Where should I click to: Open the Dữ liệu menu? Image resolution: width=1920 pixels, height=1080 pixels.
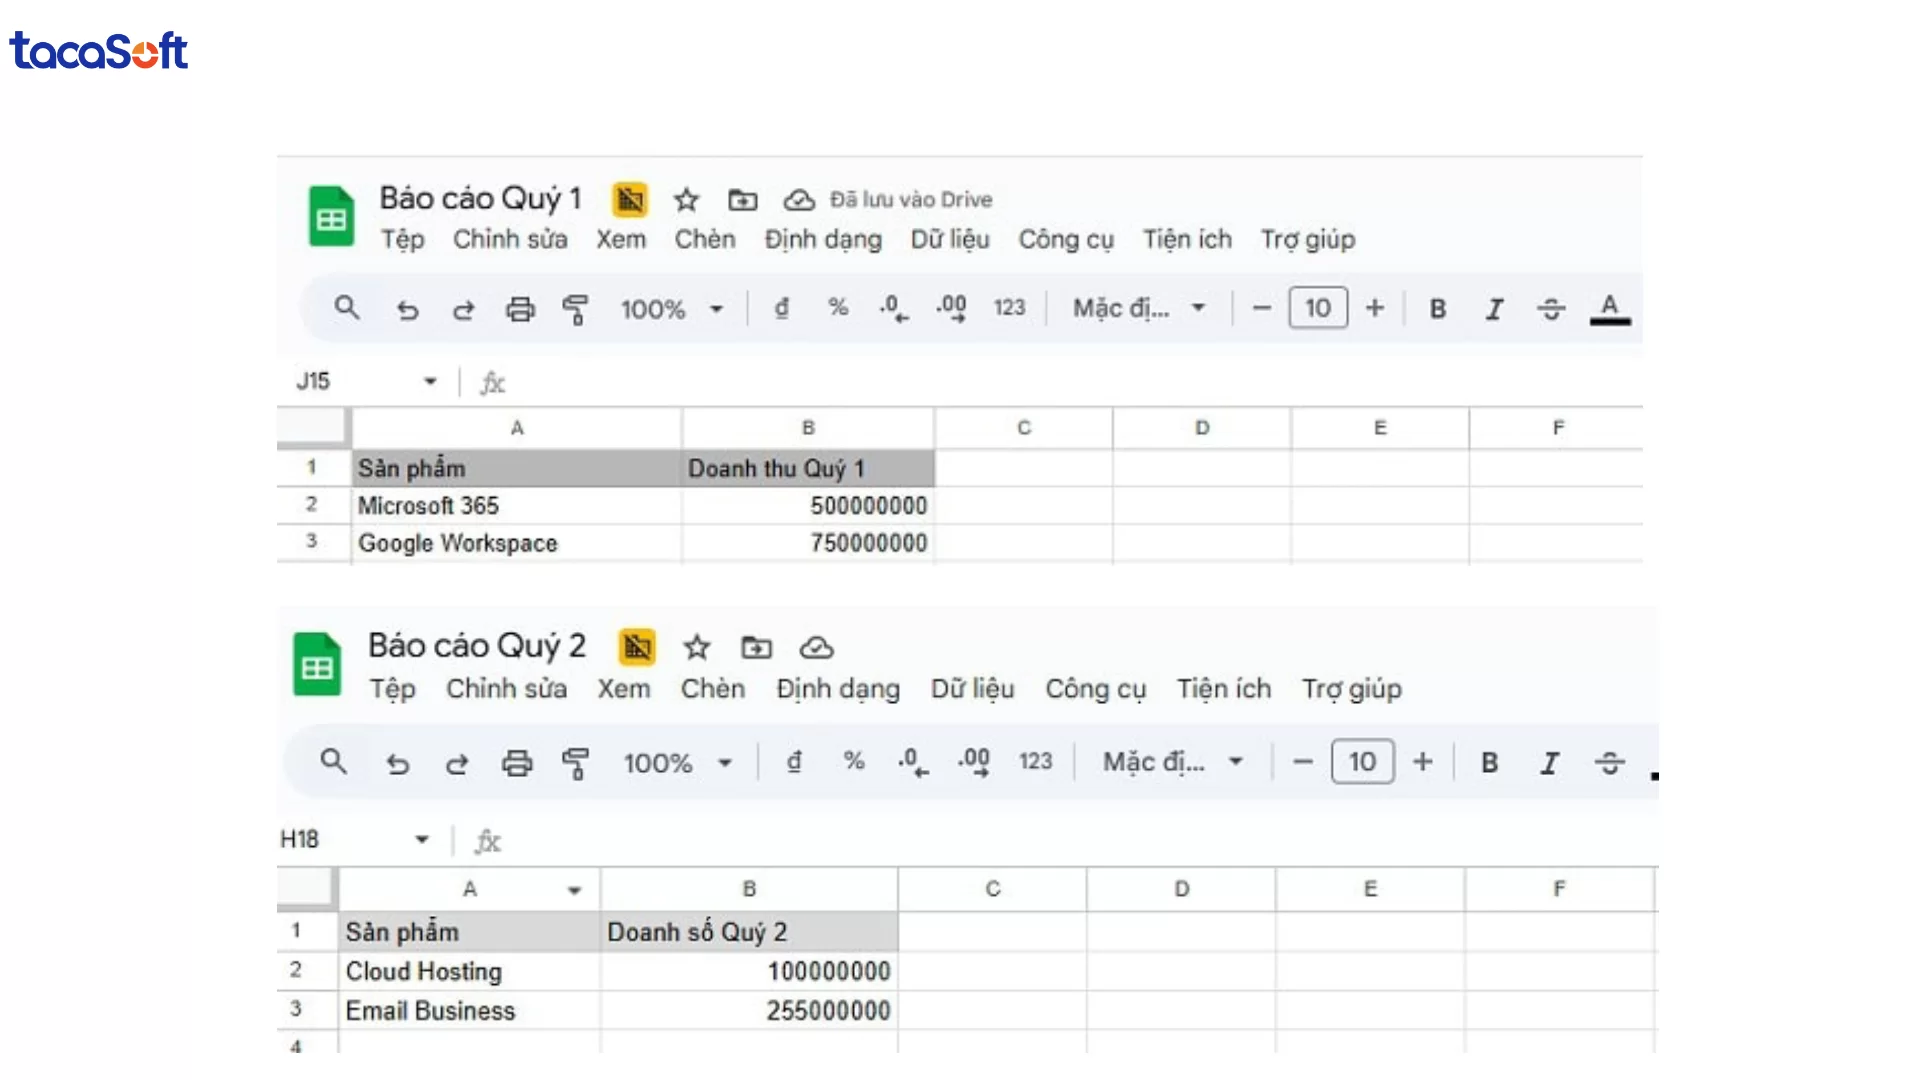click(949, 240)
